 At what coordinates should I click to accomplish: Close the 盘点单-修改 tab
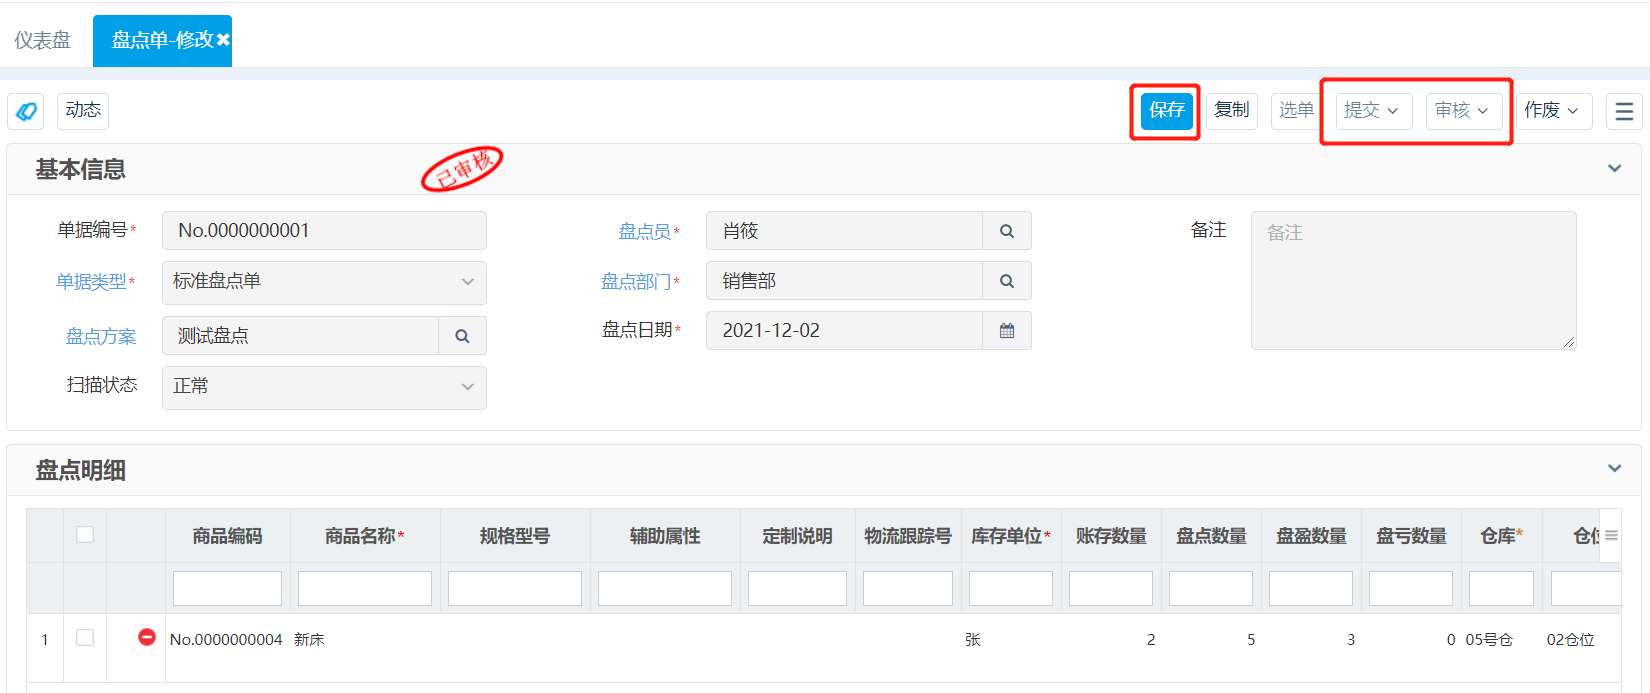(223, 40)
